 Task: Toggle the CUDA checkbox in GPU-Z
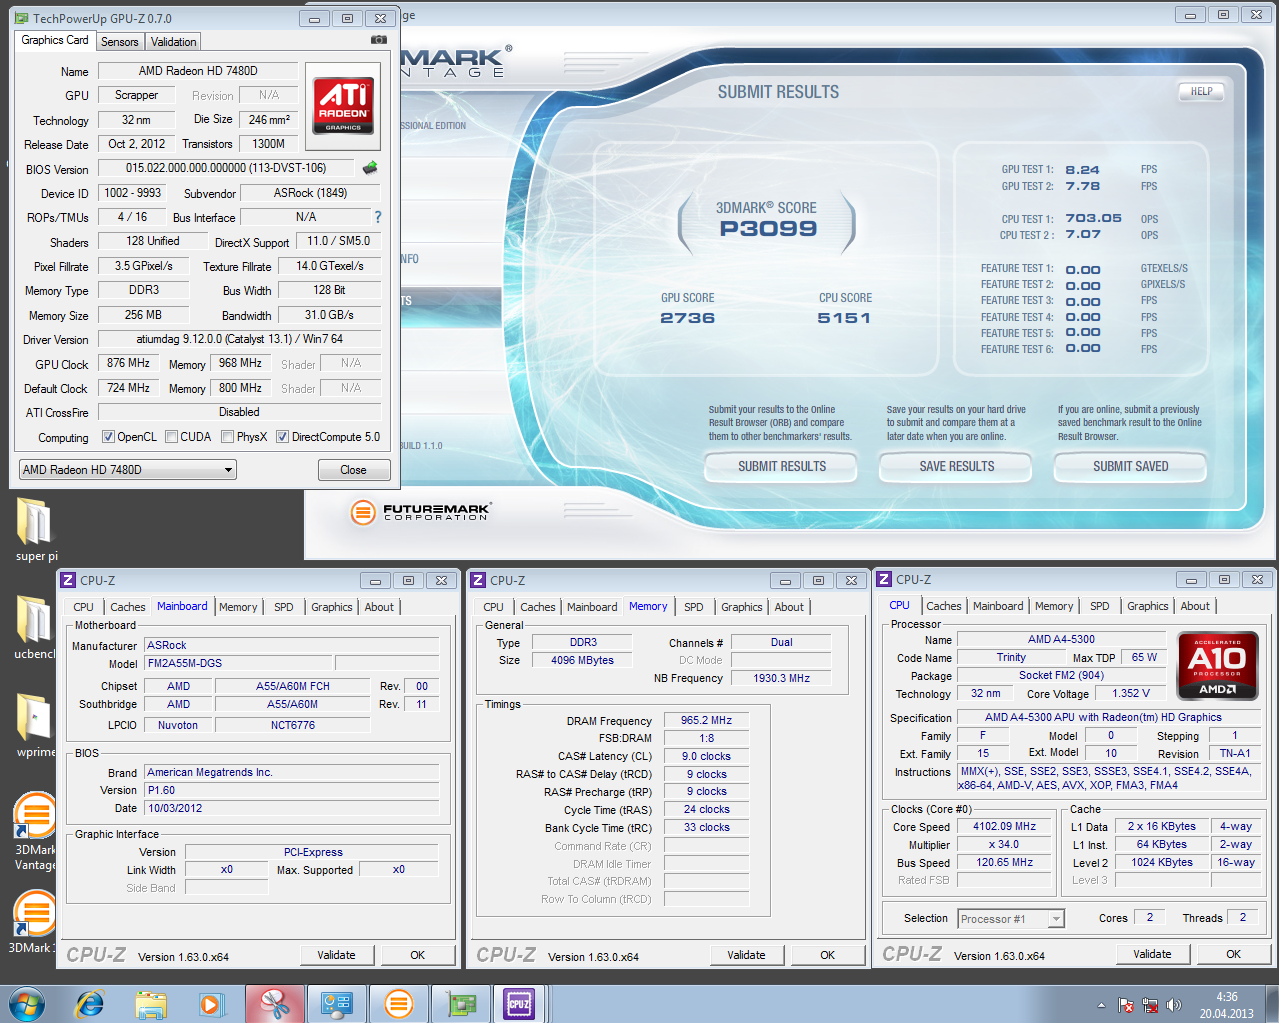click(x=172, y=437)
